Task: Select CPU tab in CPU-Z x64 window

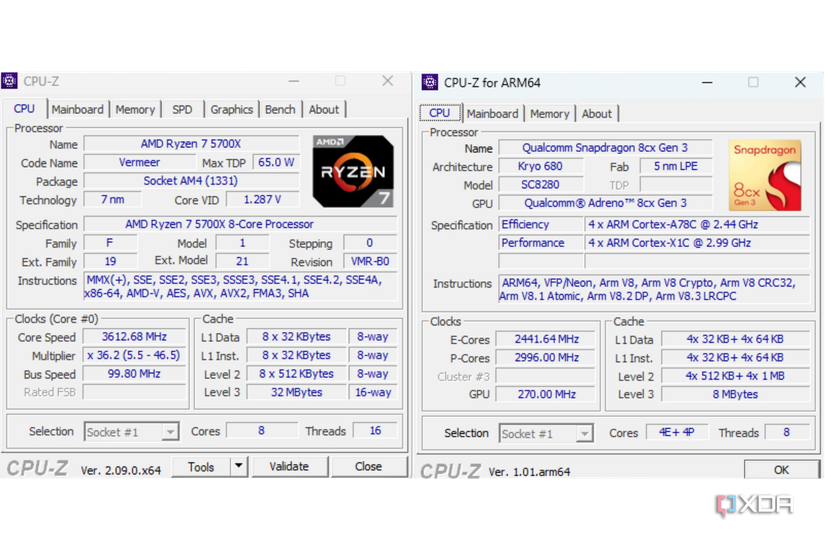Action: point(24,108)
